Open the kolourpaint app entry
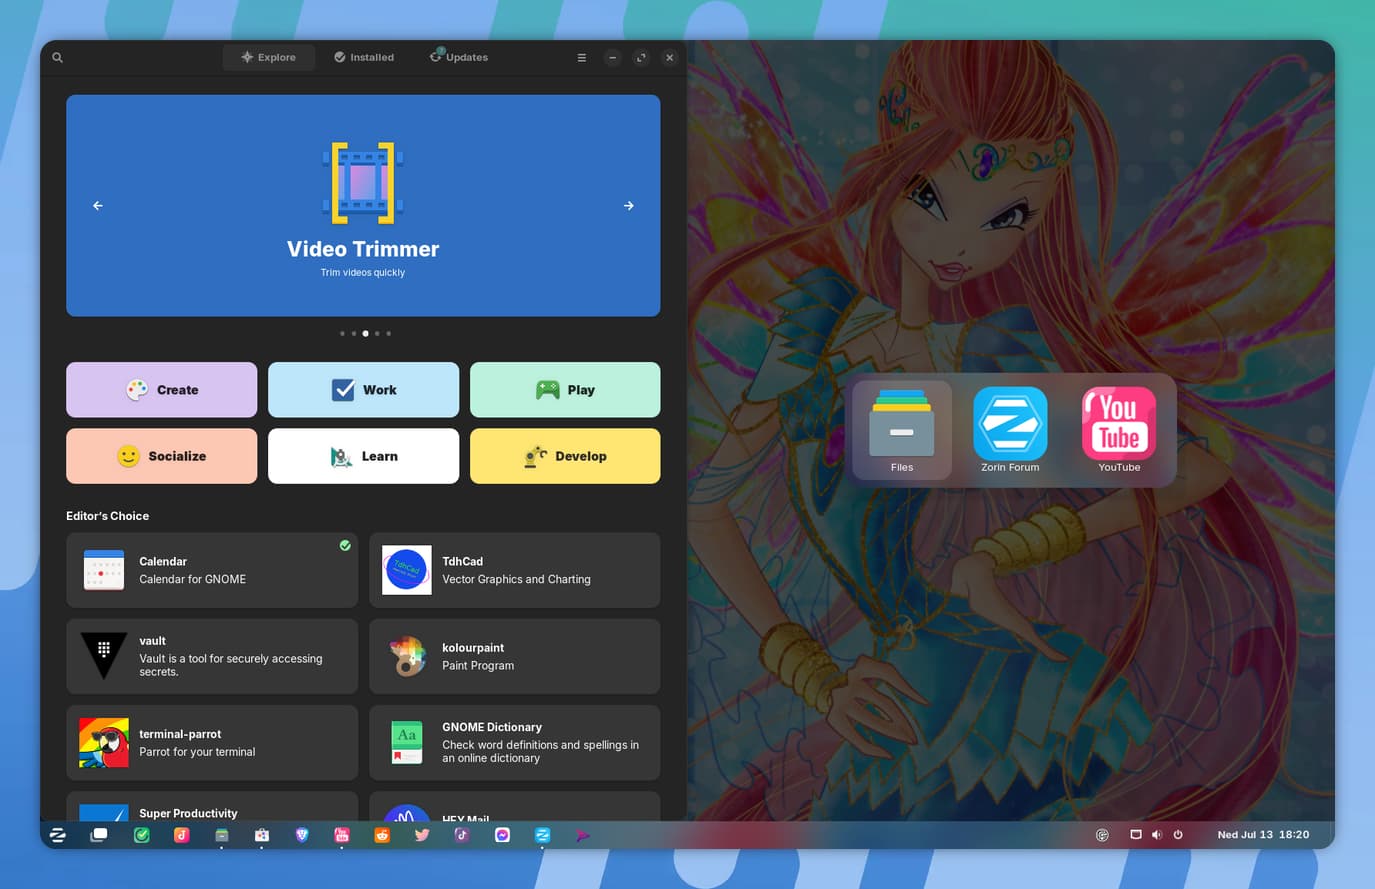The image size is (1375, 889). [x=515, y=656]
